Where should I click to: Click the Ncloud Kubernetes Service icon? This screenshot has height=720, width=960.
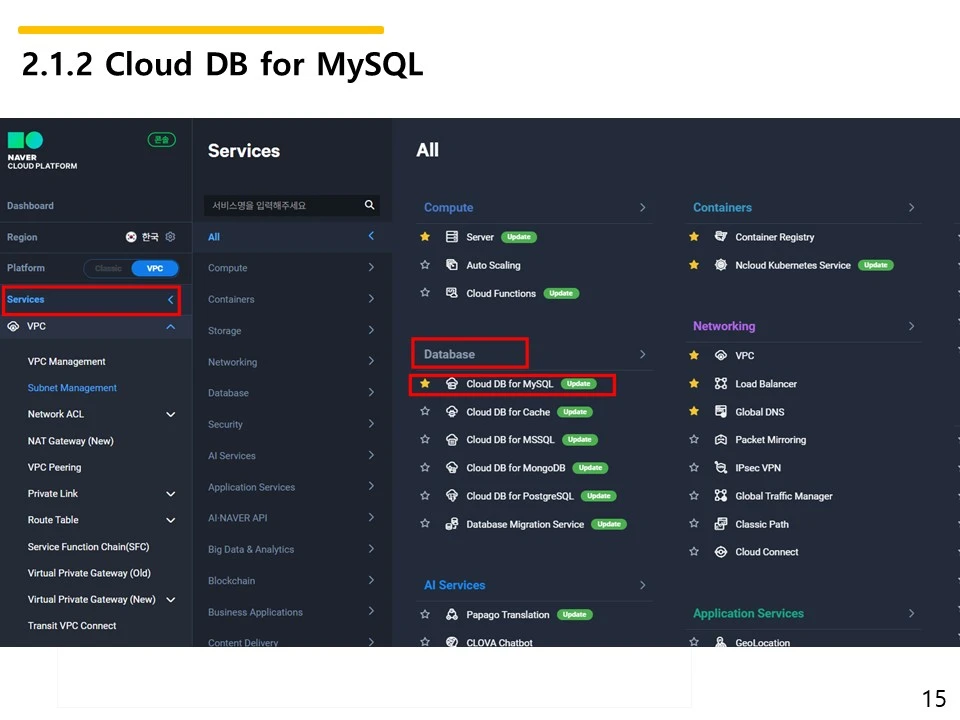tap(721, 264)
